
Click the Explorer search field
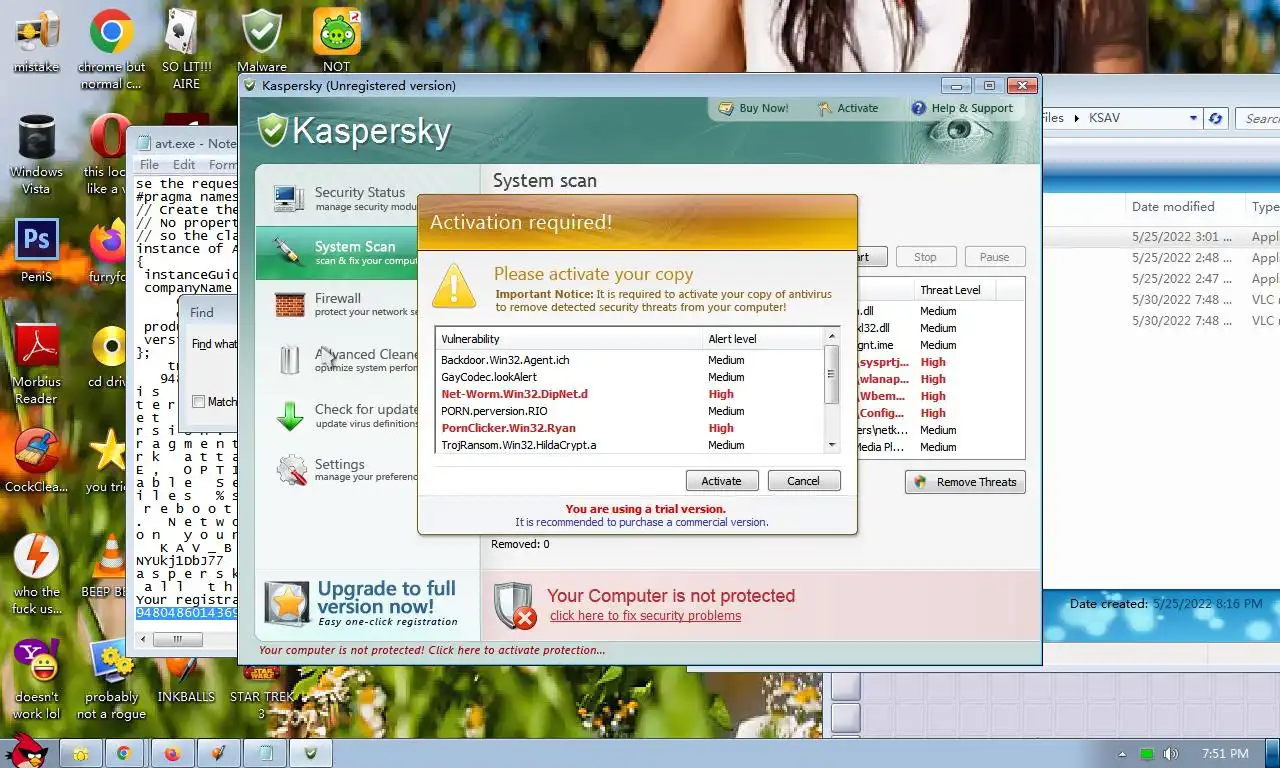(x=1259, y=118)
